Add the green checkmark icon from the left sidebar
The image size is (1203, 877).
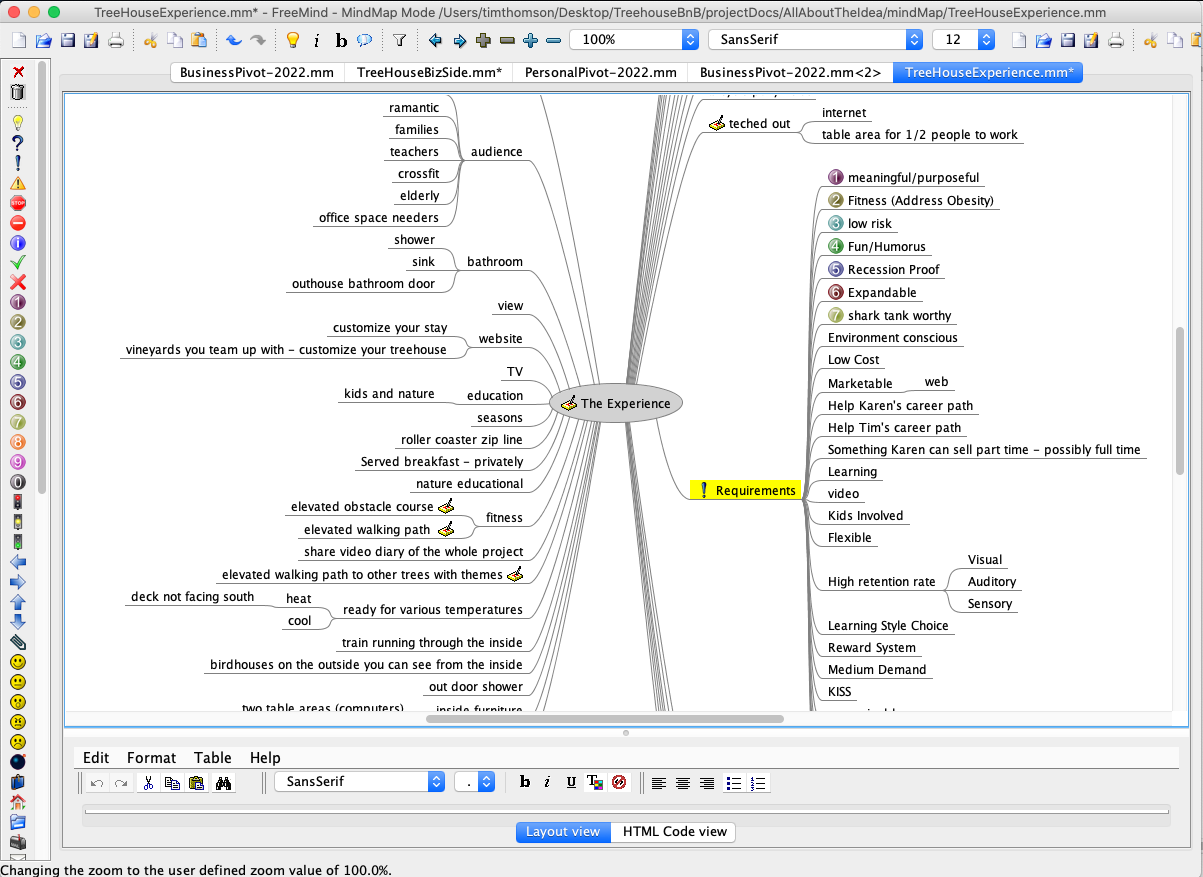coord(17,263)
